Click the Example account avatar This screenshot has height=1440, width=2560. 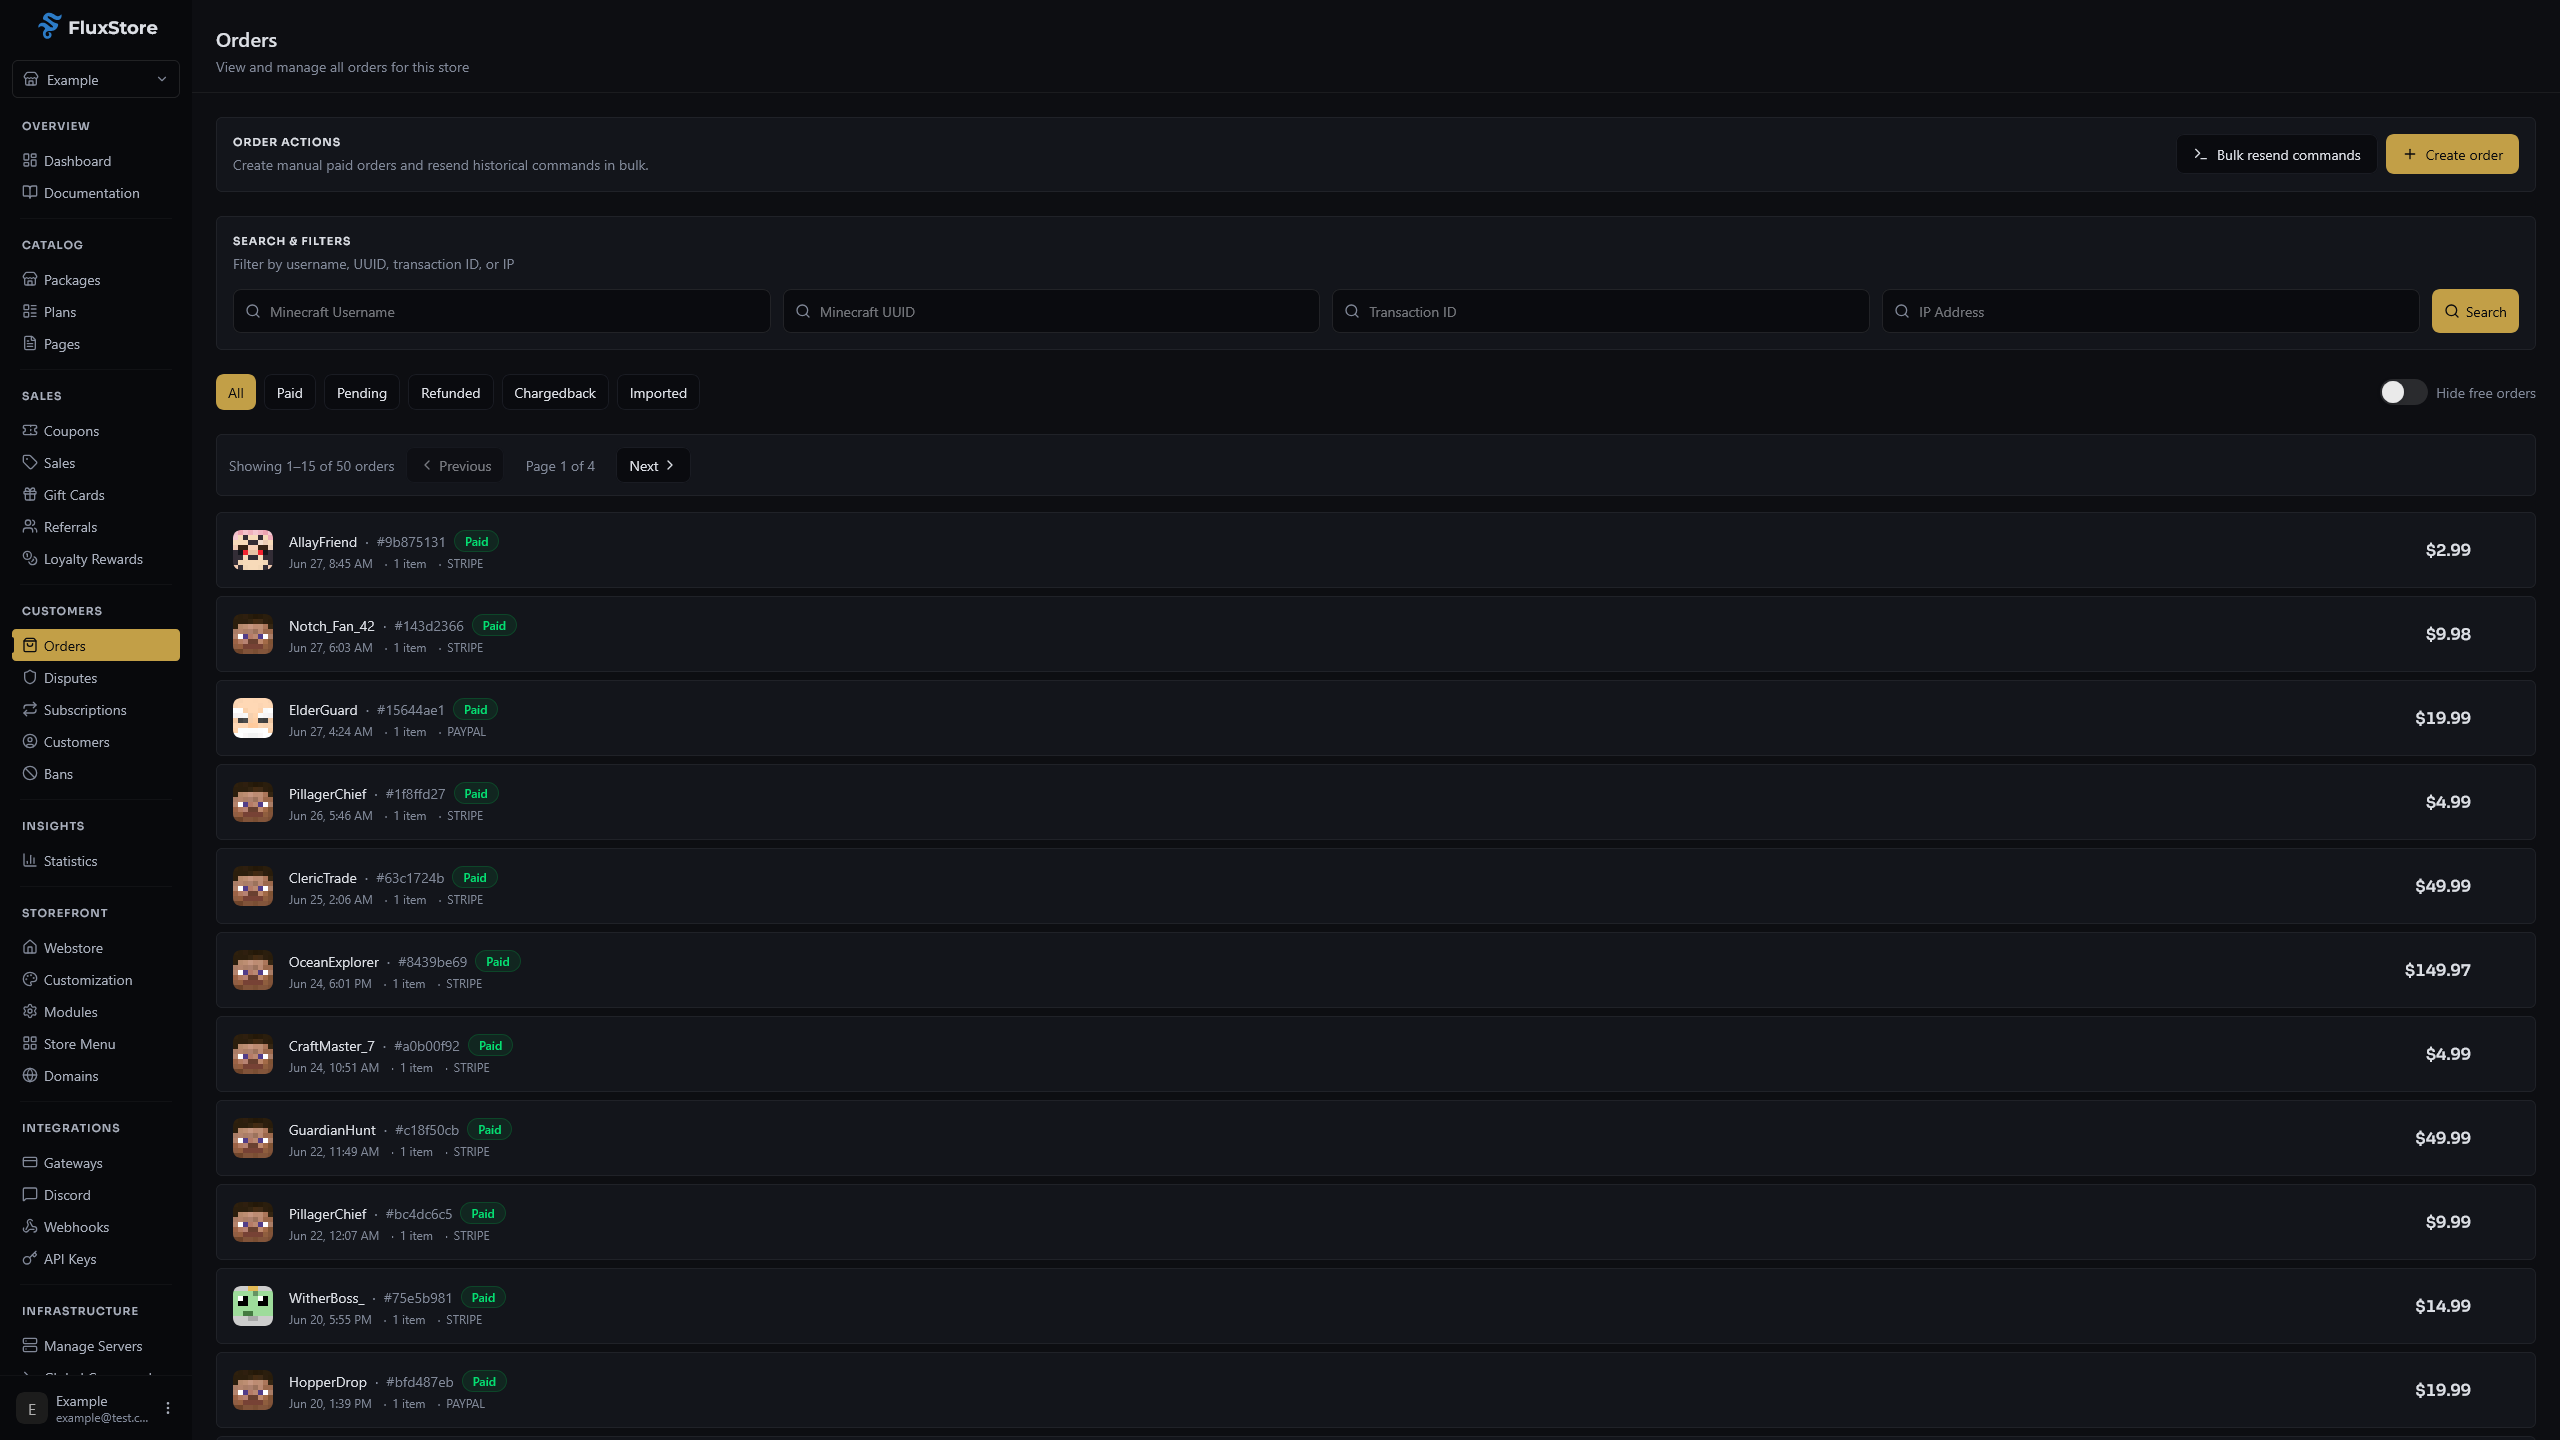pyautogui.click(x=32, y=1408)
